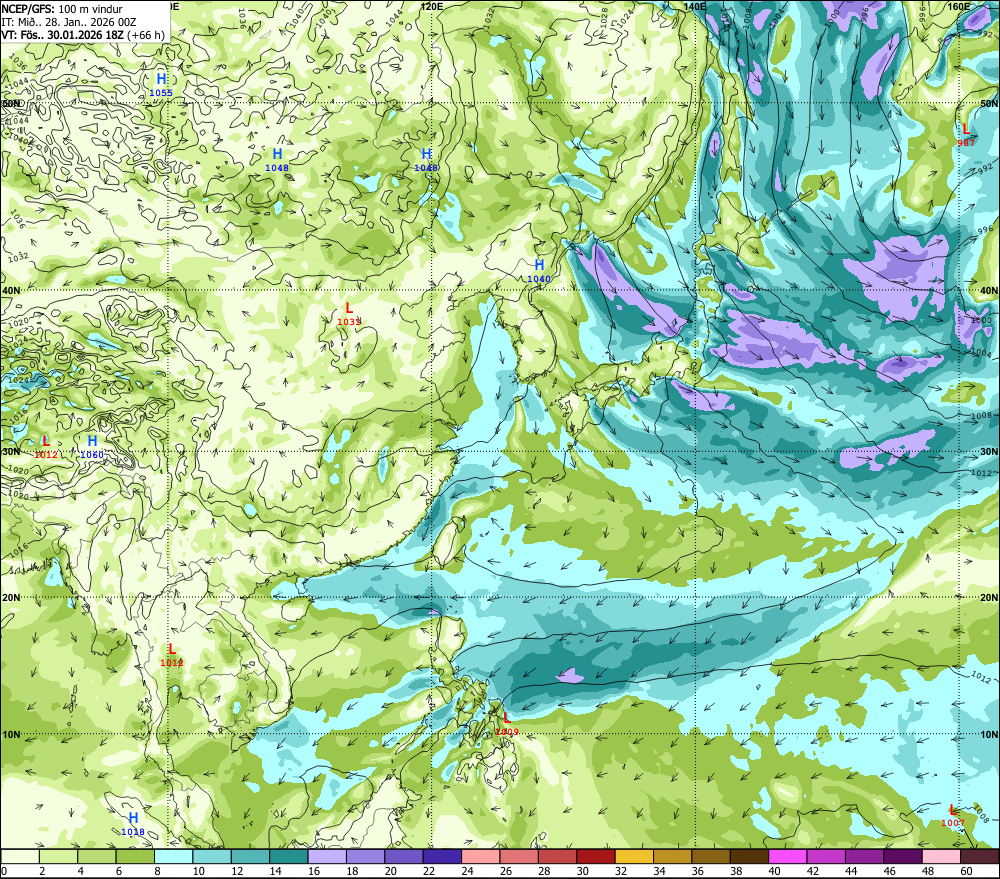Select the 30–32 dark red legend swatch
The image size is (1000, 879).
[596, 856]
